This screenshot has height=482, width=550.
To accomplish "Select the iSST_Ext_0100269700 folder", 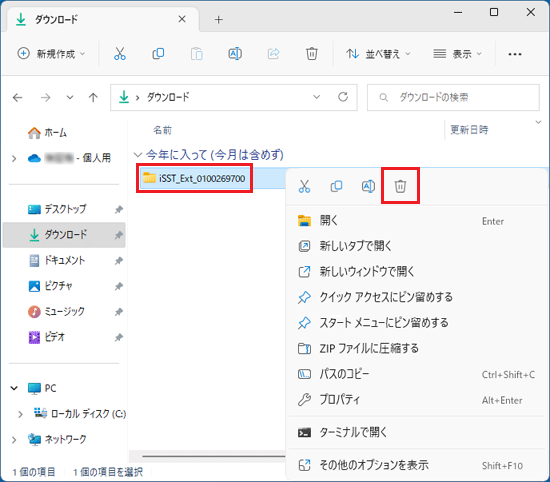I will tap(194, 178).
